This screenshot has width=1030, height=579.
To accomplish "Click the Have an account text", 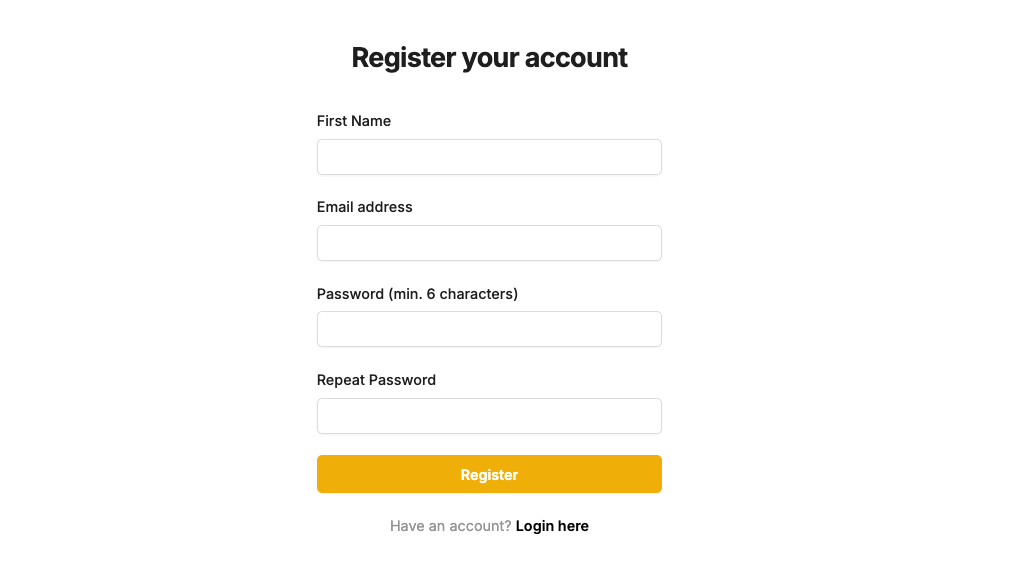I will tap(449, 525).
